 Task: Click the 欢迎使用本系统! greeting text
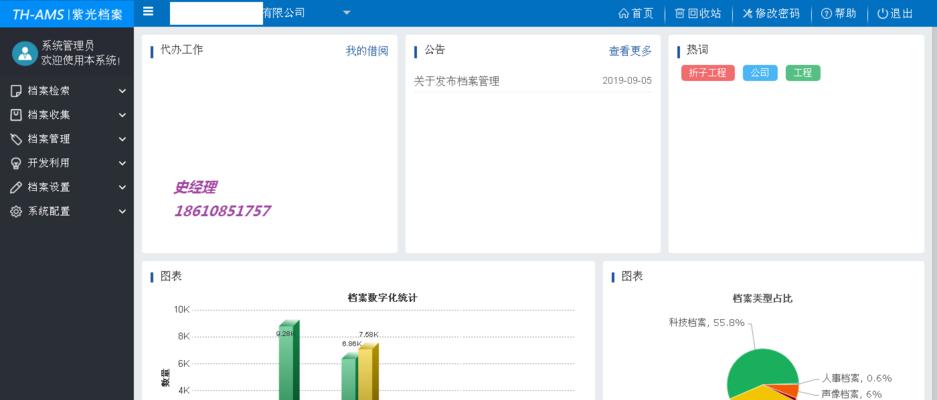(81, 60)
